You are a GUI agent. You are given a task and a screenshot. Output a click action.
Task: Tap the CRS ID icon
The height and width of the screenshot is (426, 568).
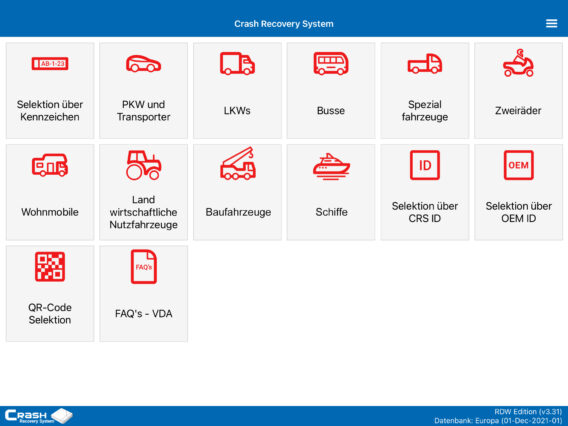(x=425, y=165)
